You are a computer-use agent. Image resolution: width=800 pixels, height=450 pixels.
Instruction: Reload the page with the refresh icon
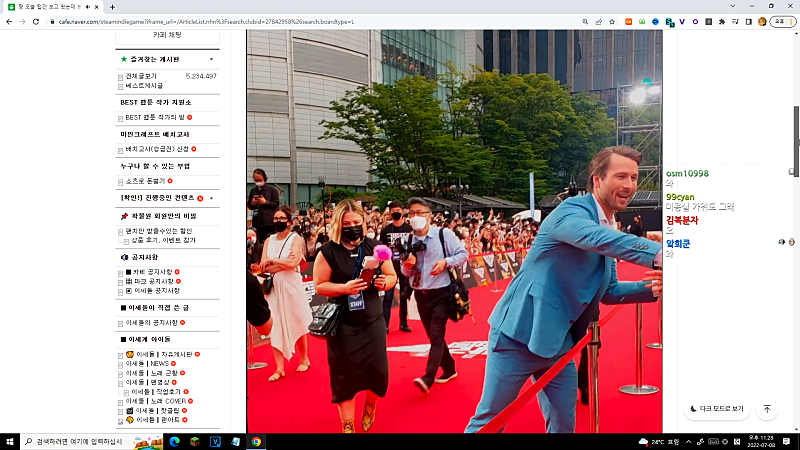(38, 21)
